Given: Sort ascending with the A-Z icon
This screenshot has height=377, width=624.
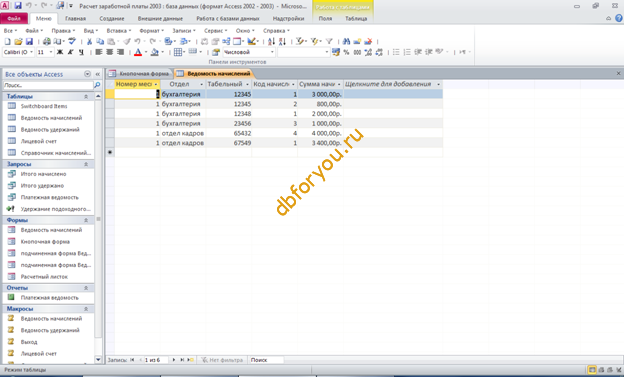Looking at the screenshot, I should pos(271,41).
